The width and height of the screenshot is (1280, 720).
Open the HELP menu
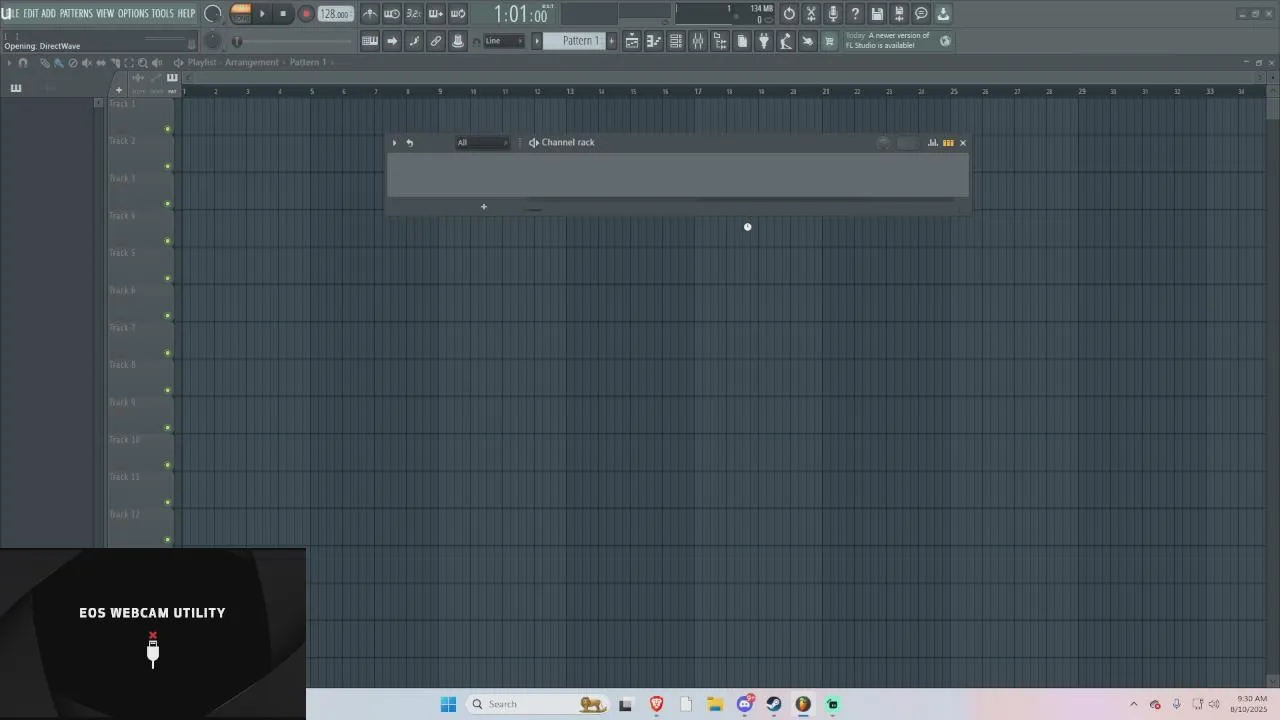coord(186,14)
